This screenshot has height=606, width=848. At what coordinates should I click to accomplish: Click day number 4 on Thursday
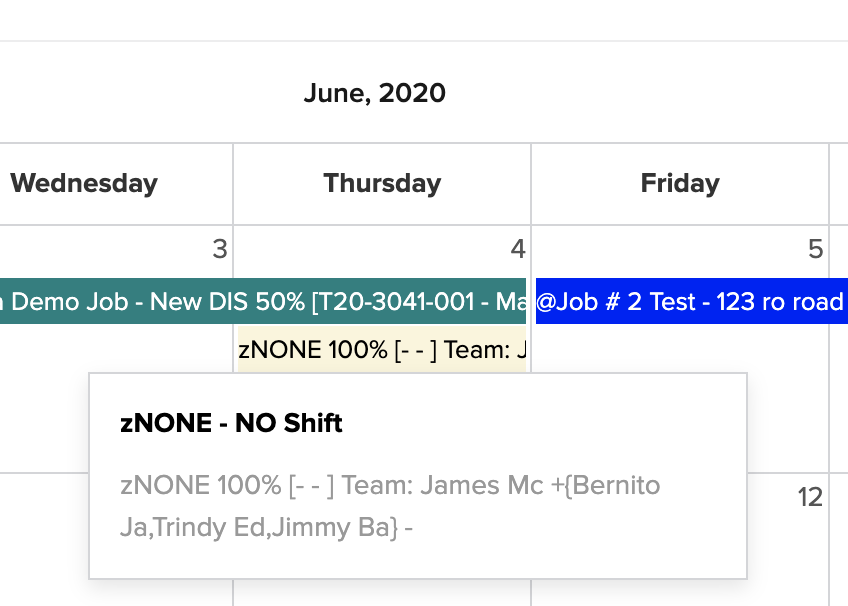(x=517, y=249)
